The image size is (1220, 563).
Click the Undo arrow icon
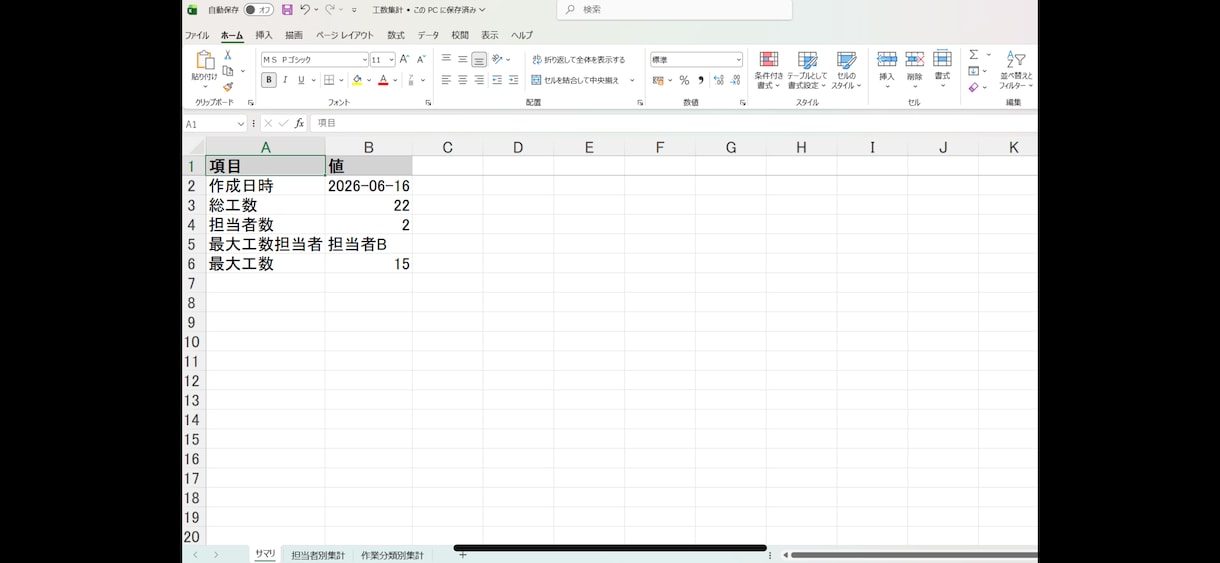point(305,10)
